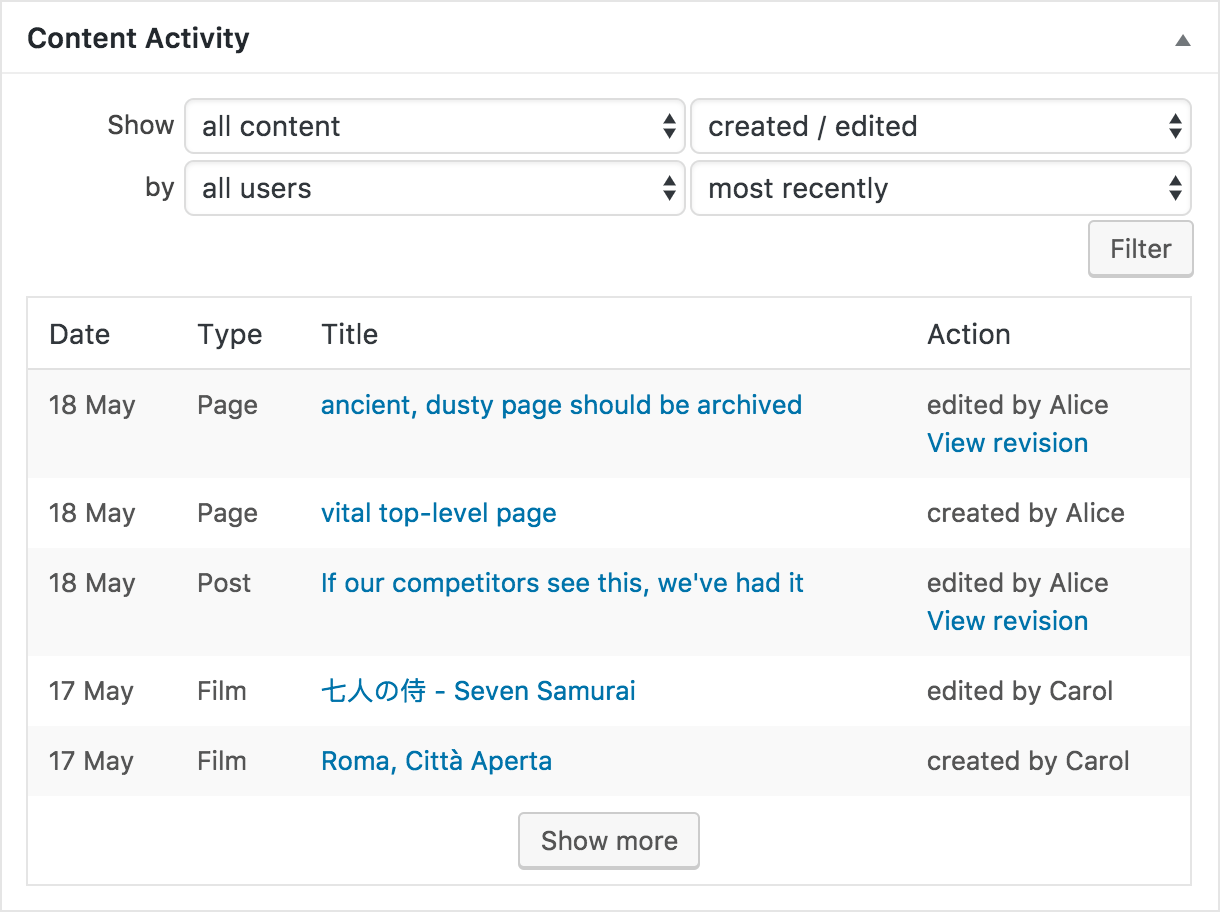Screen dimensions: 1220x912
Task: Click the Content Activity panel title
Action: [x=138, y=39]
